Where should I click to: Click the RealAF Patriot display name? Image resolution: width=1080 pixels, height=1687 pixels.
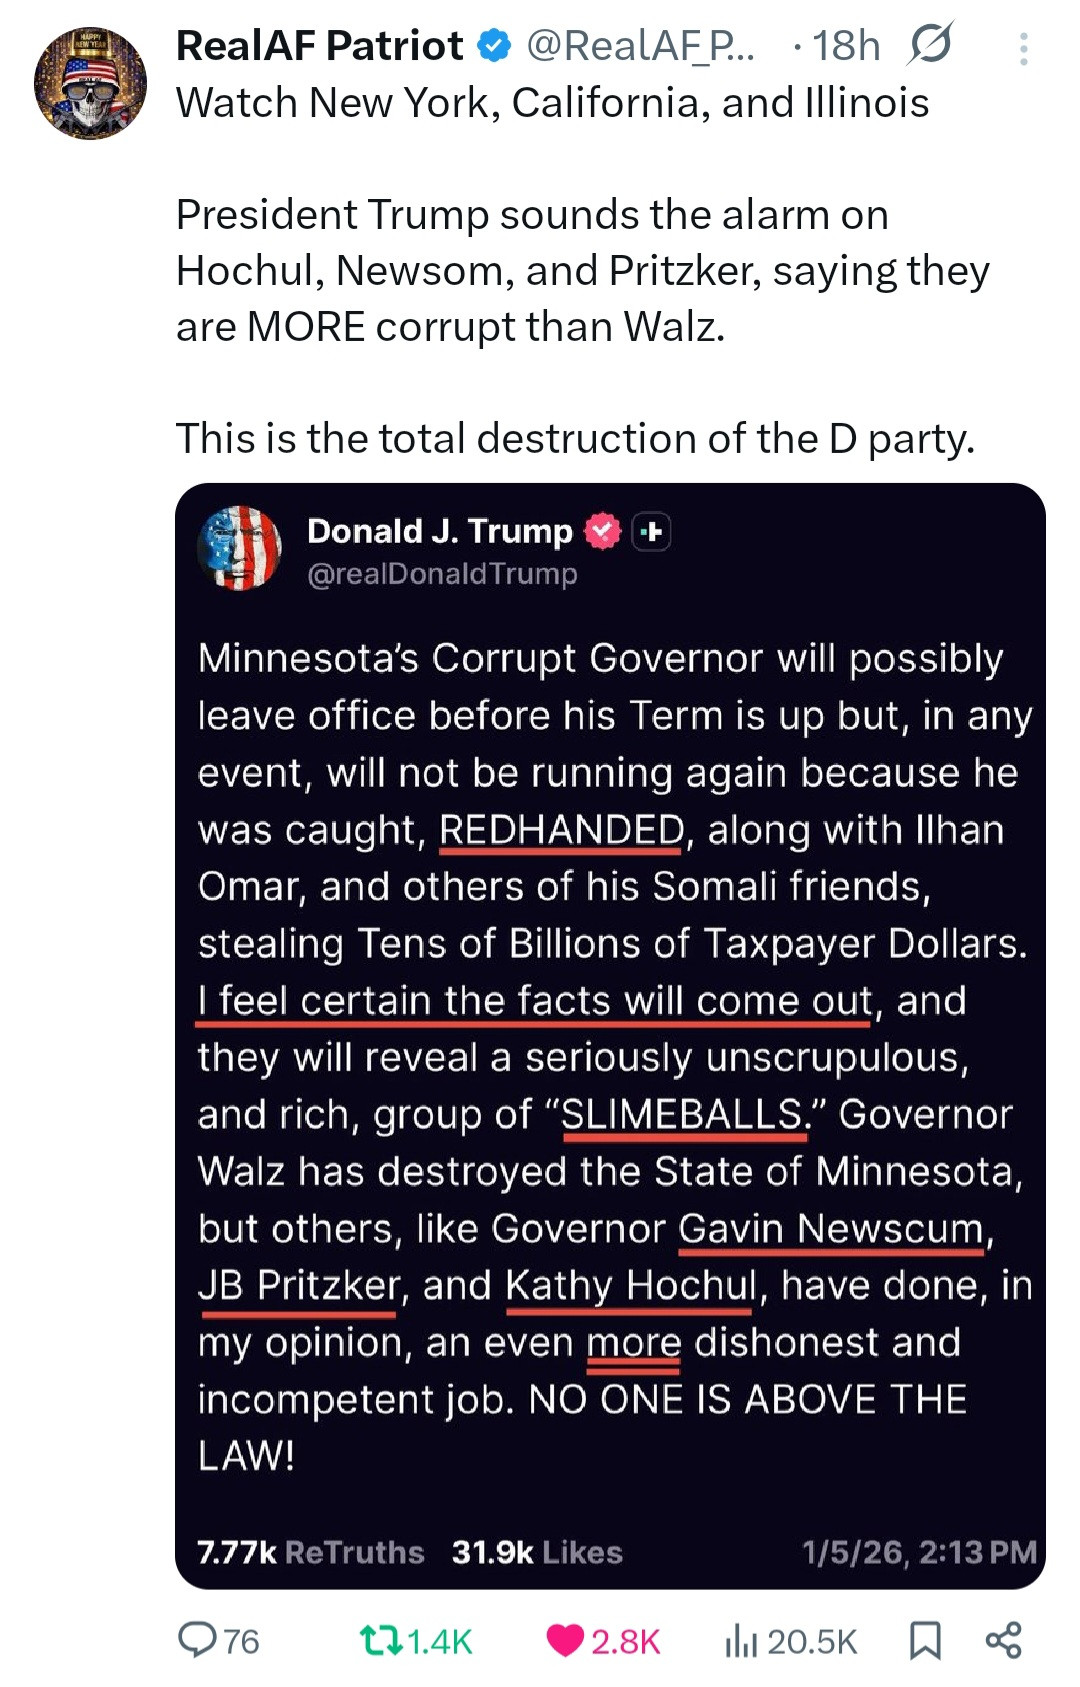pos(319,46)
